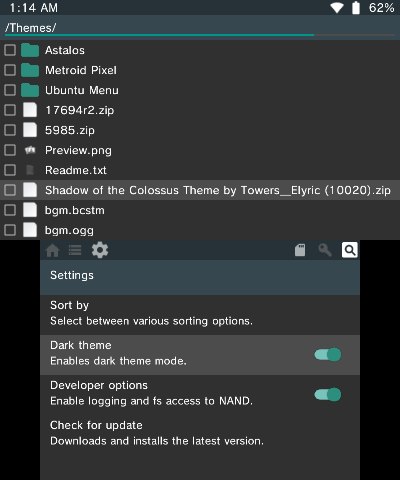Select the 17694r2.zip file entry
The image size is (400, 480).
(200, 110)
